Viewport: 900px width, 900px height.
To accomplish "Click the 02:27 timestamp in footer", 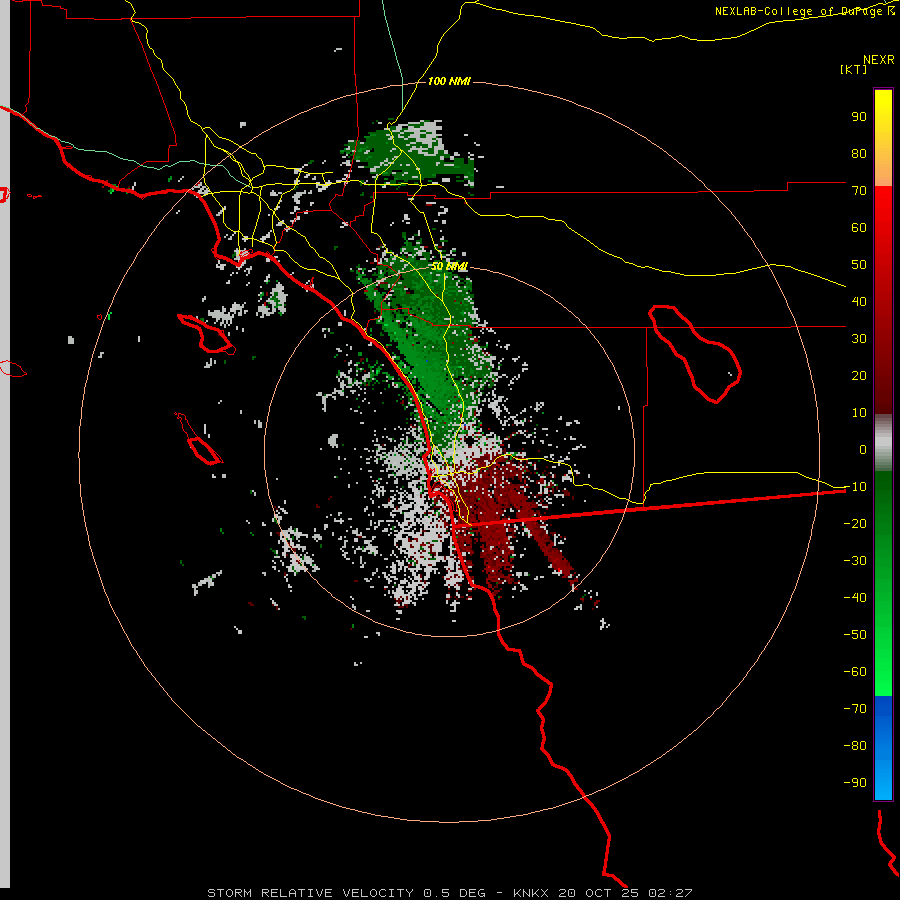I will point(670,893).
